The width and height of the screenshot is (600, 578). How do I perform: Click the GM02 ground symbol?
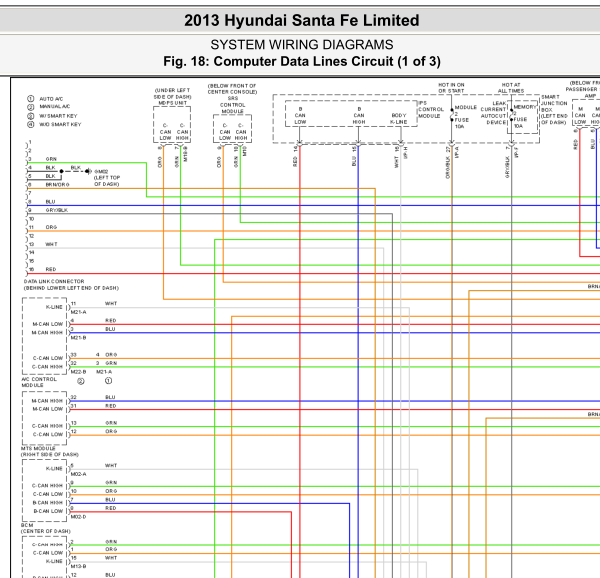[88, 171]
